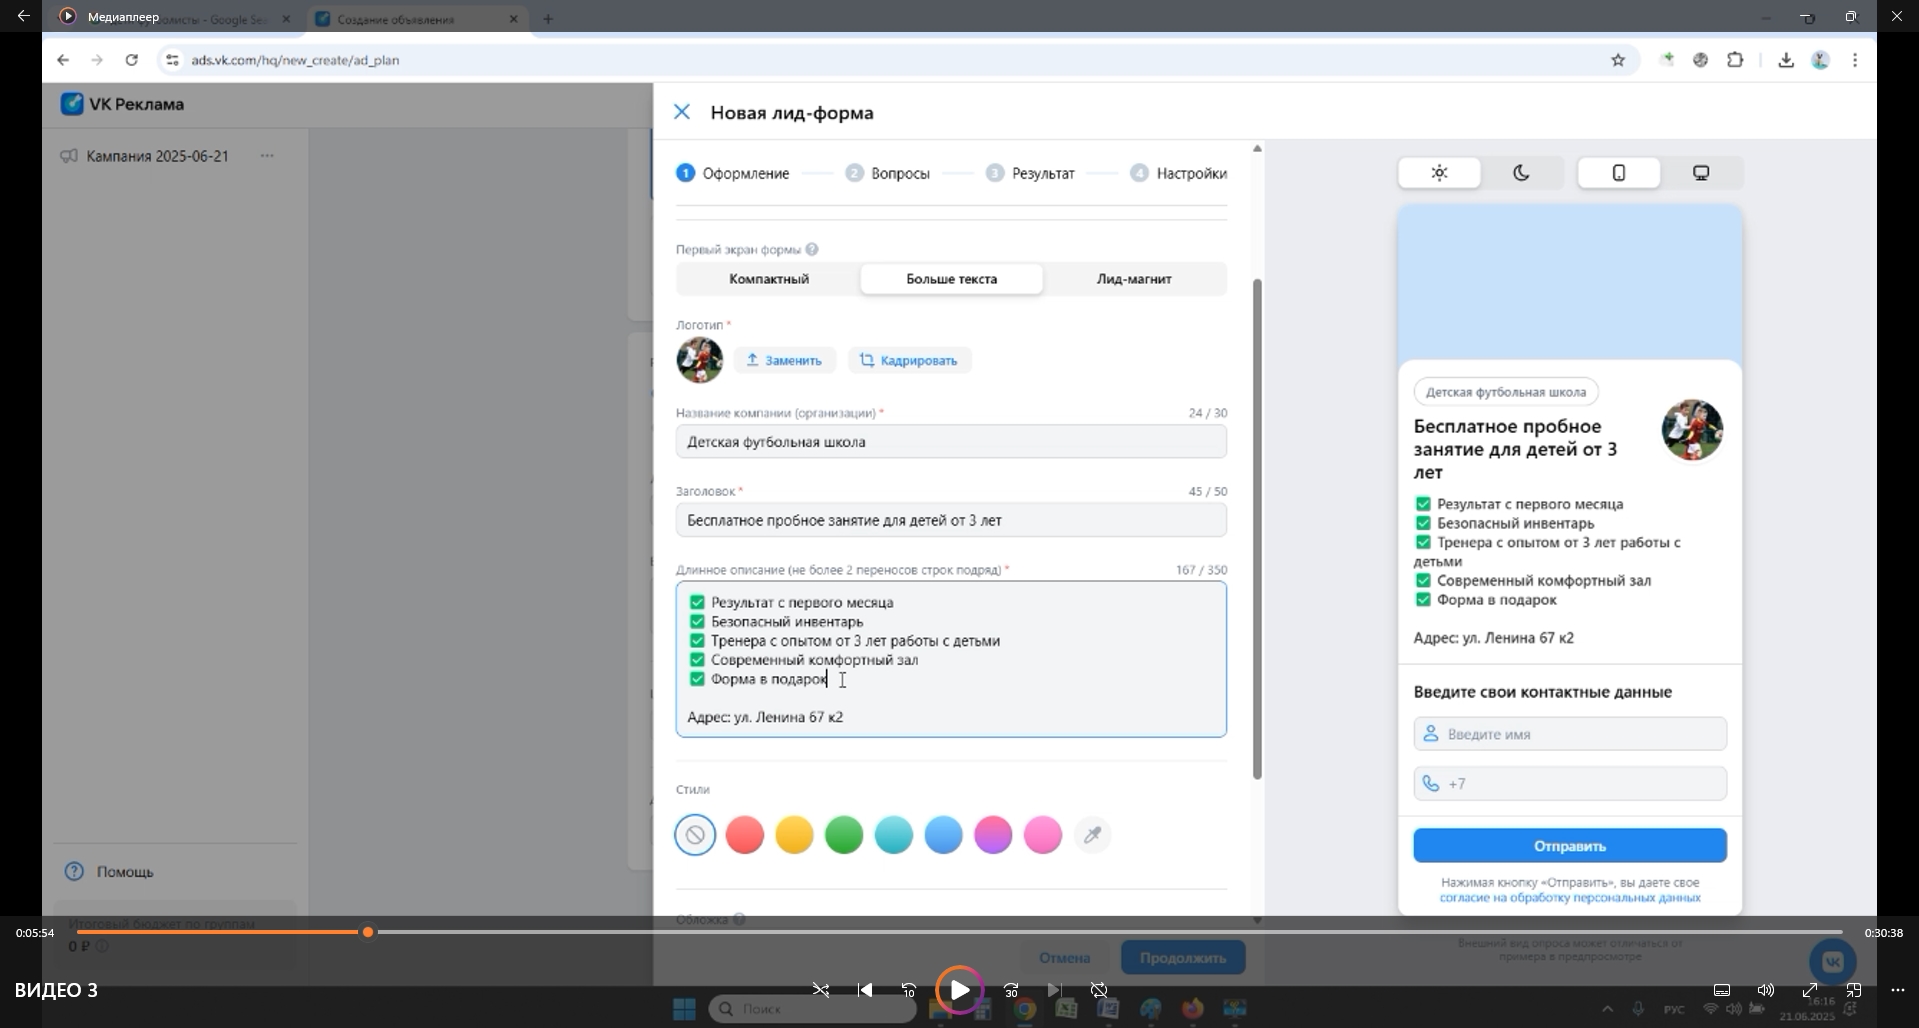Bookmark this page with star icon
Viewport: 1919px width, 1028px height.
click(1618, 60)
